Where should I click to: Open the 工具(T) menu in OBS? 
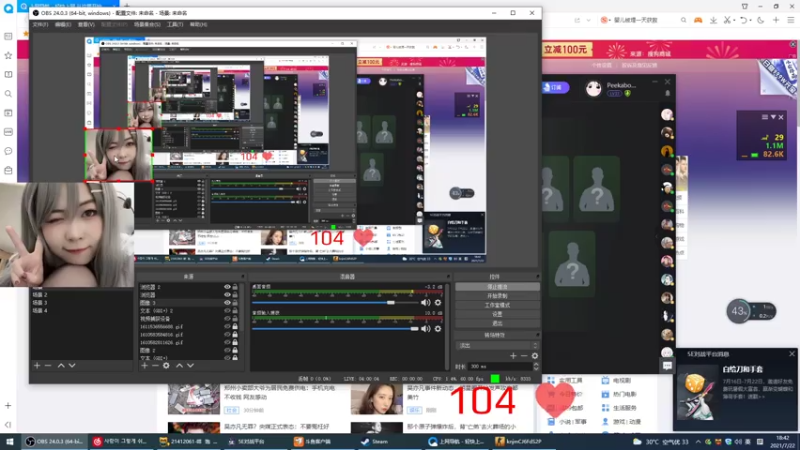point(175,24)
